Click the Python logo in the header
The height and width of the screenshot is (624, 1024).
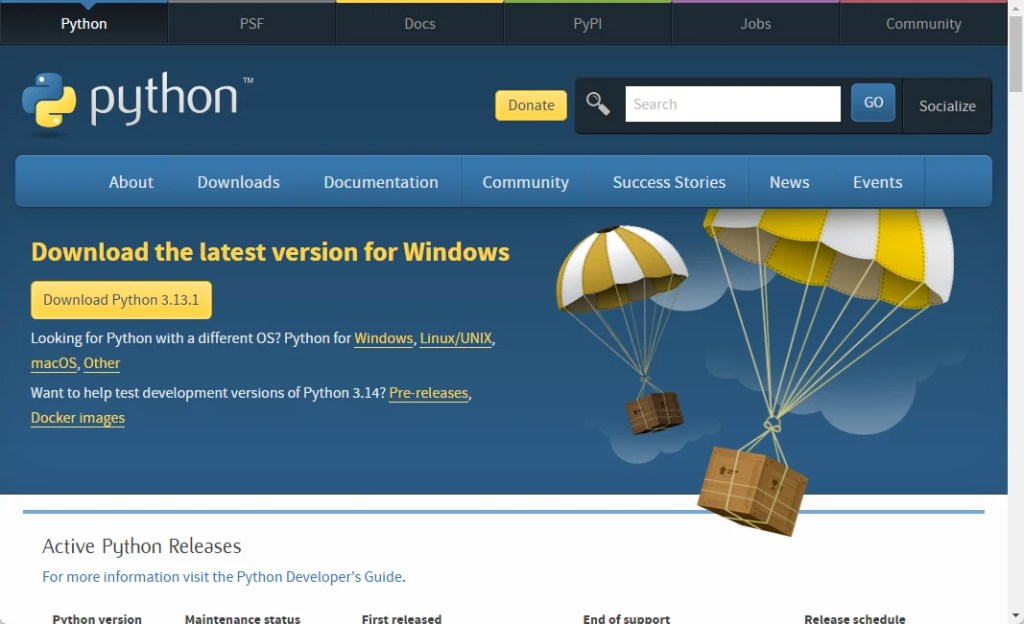coord(137,101)
